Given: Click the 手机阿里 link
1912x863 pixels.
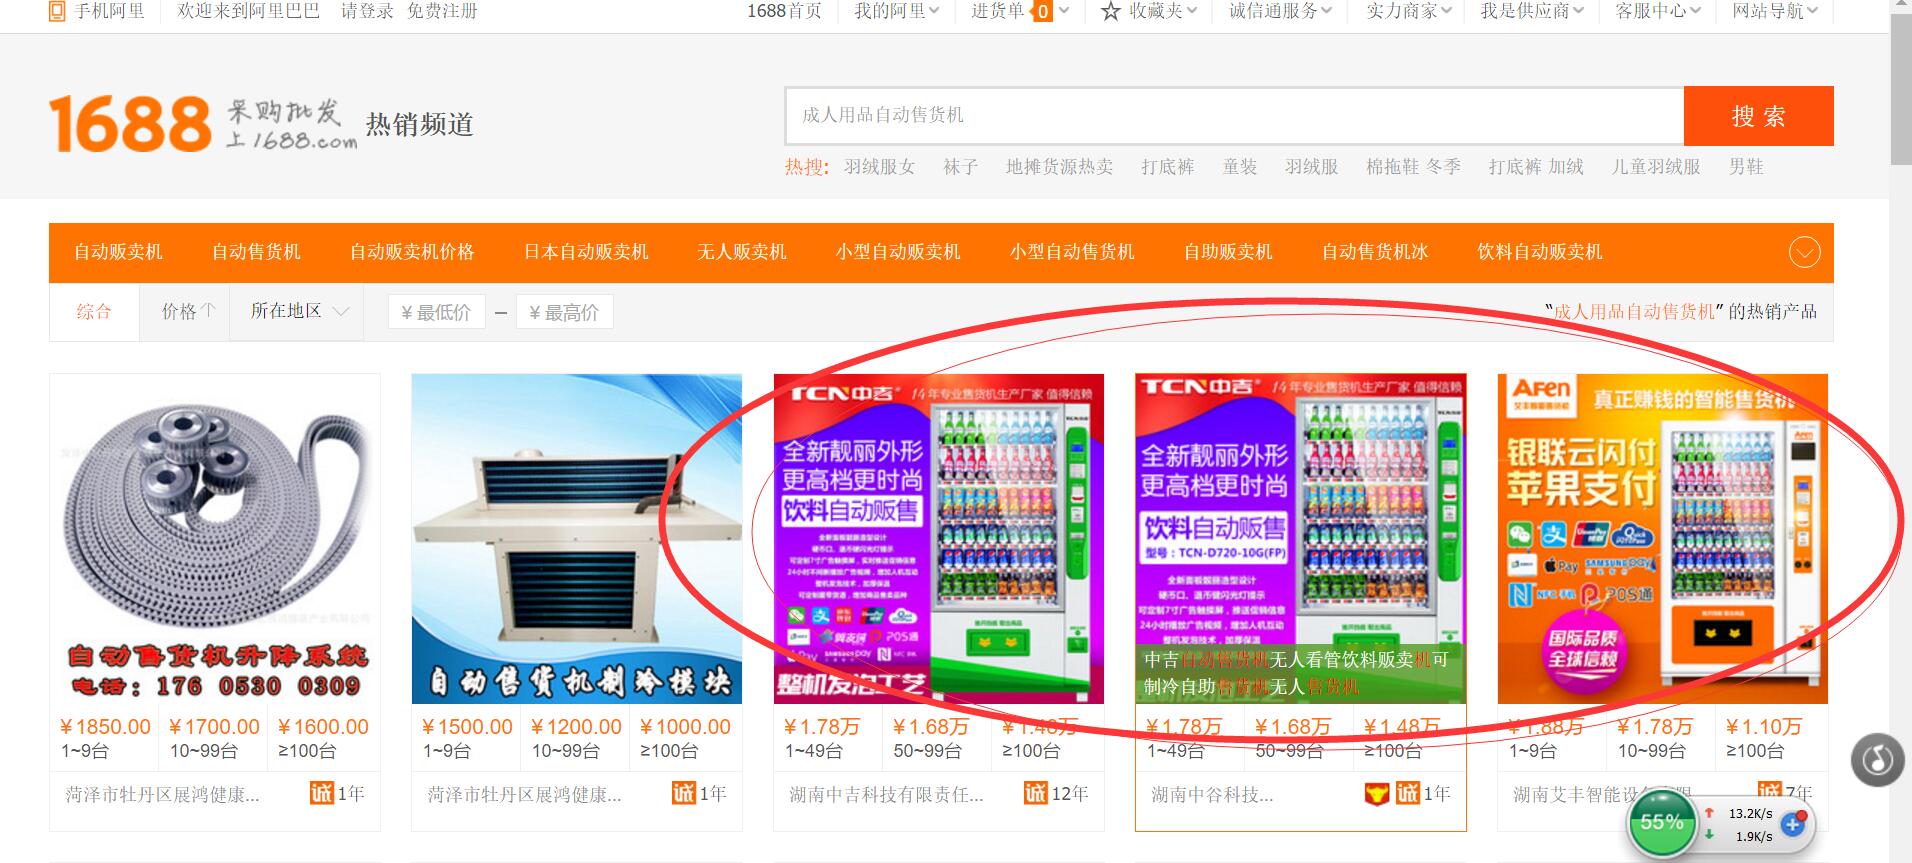Looking at the screenshot, I should coord(110,11).
